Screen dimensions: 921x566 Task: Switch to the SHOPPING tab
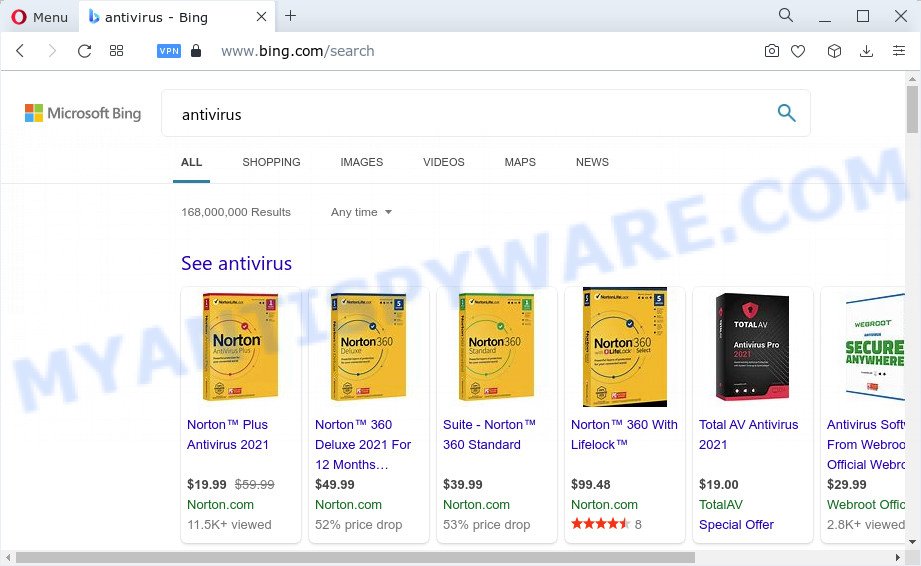(x=271, y=162)
